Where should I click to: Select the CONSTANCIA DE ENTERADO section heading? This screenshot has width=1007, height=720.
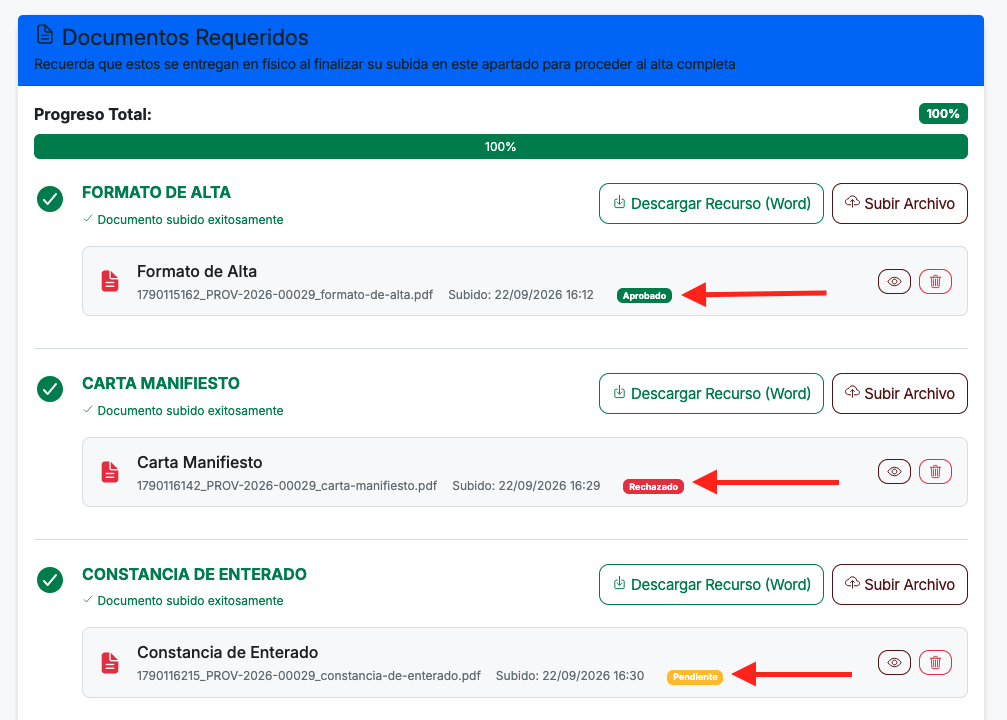tap(194, 574)
